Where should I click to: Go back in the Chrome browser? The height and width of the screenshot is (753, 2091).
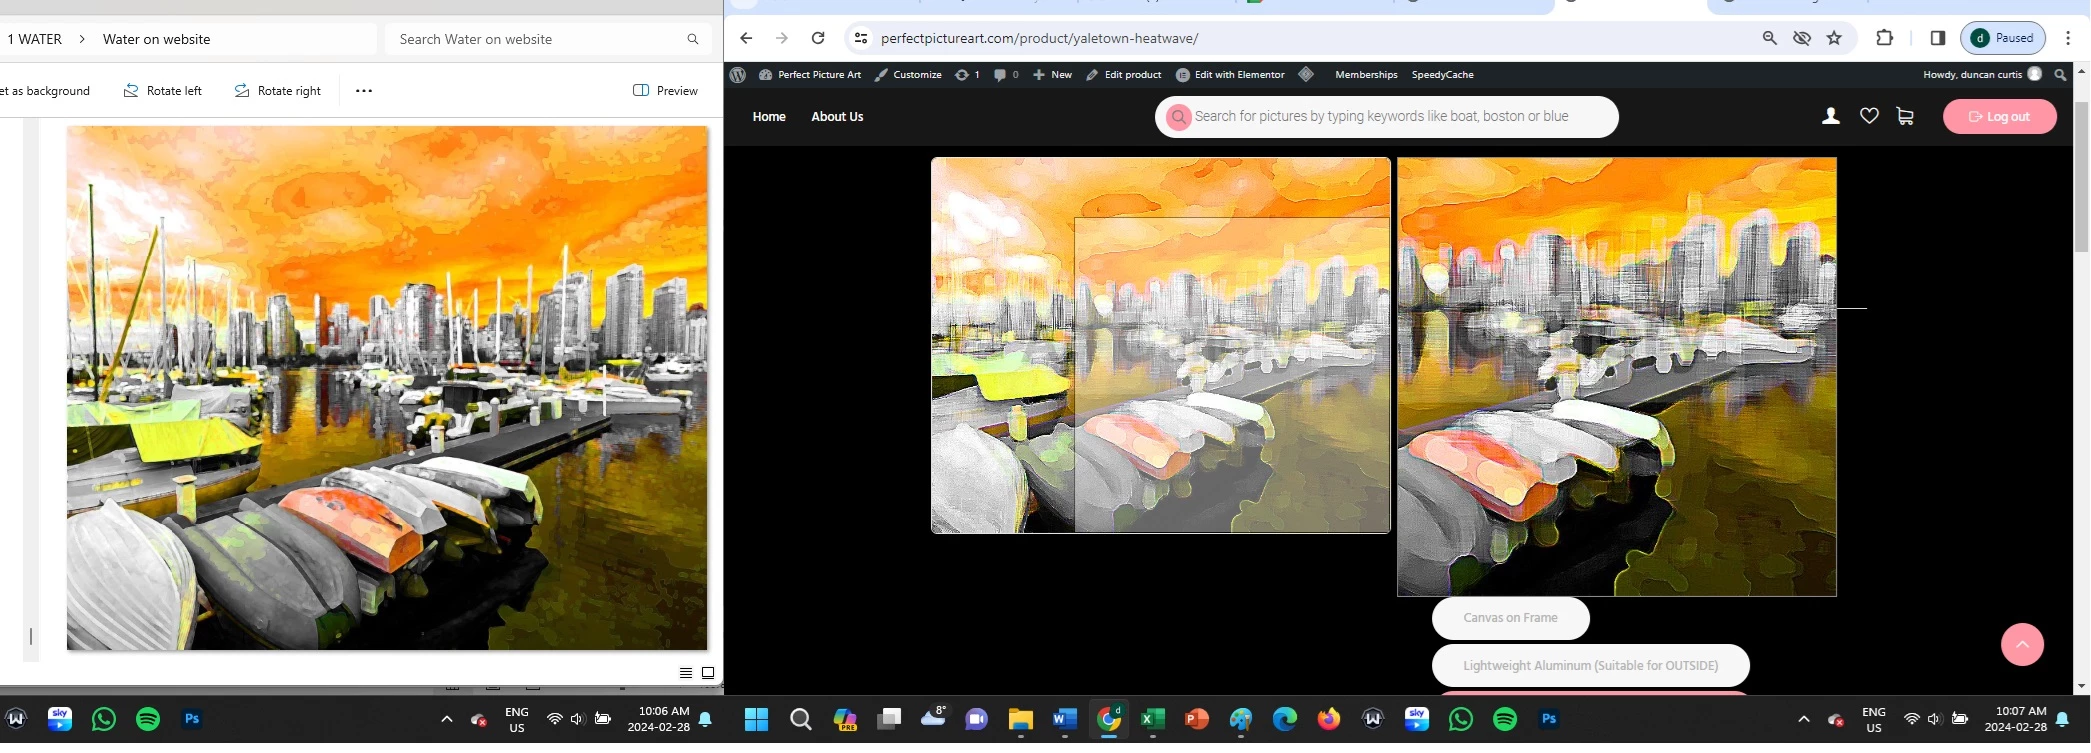[x=746, y=38]
